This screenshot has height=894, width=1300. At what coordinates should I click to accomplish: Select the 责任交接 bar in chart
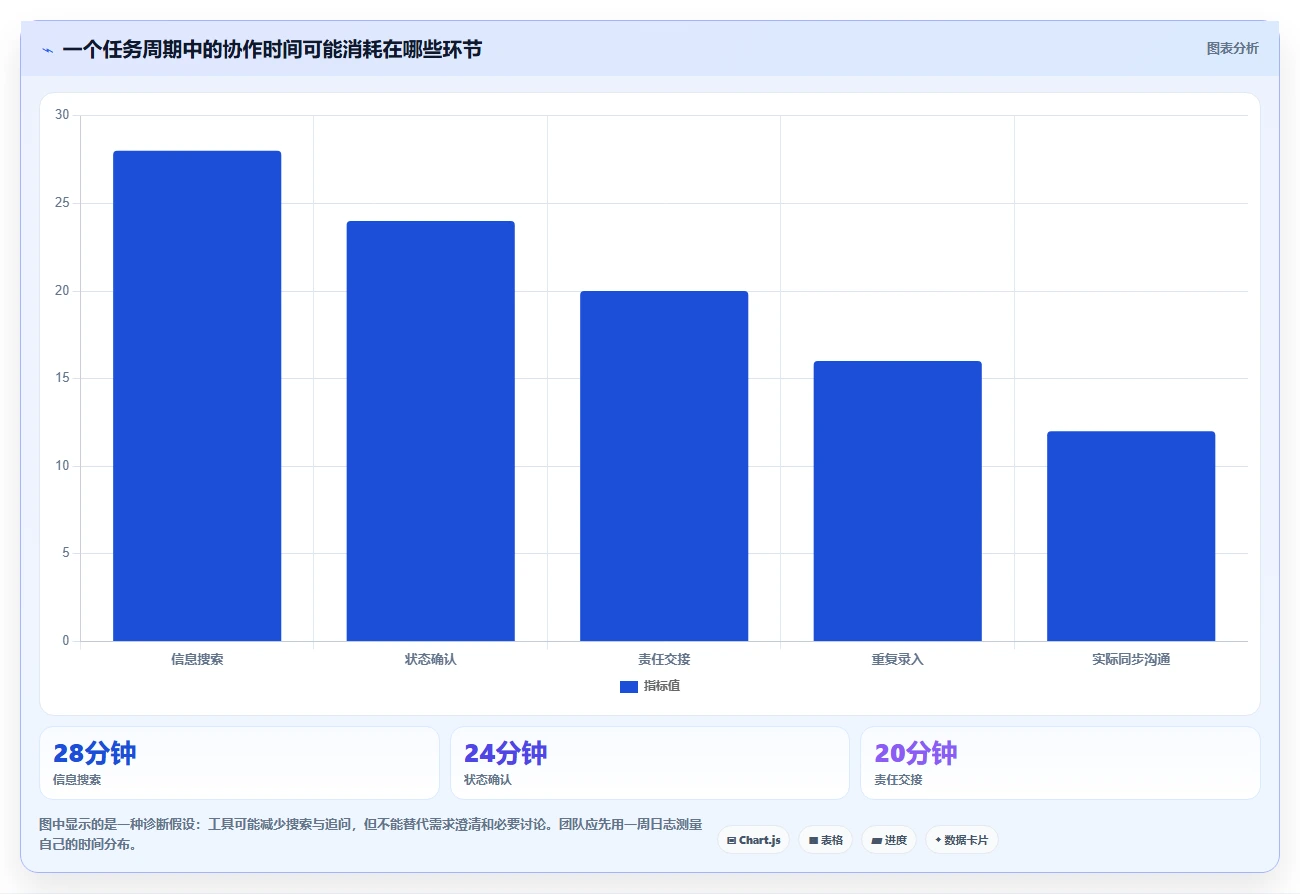coord(664,466)
